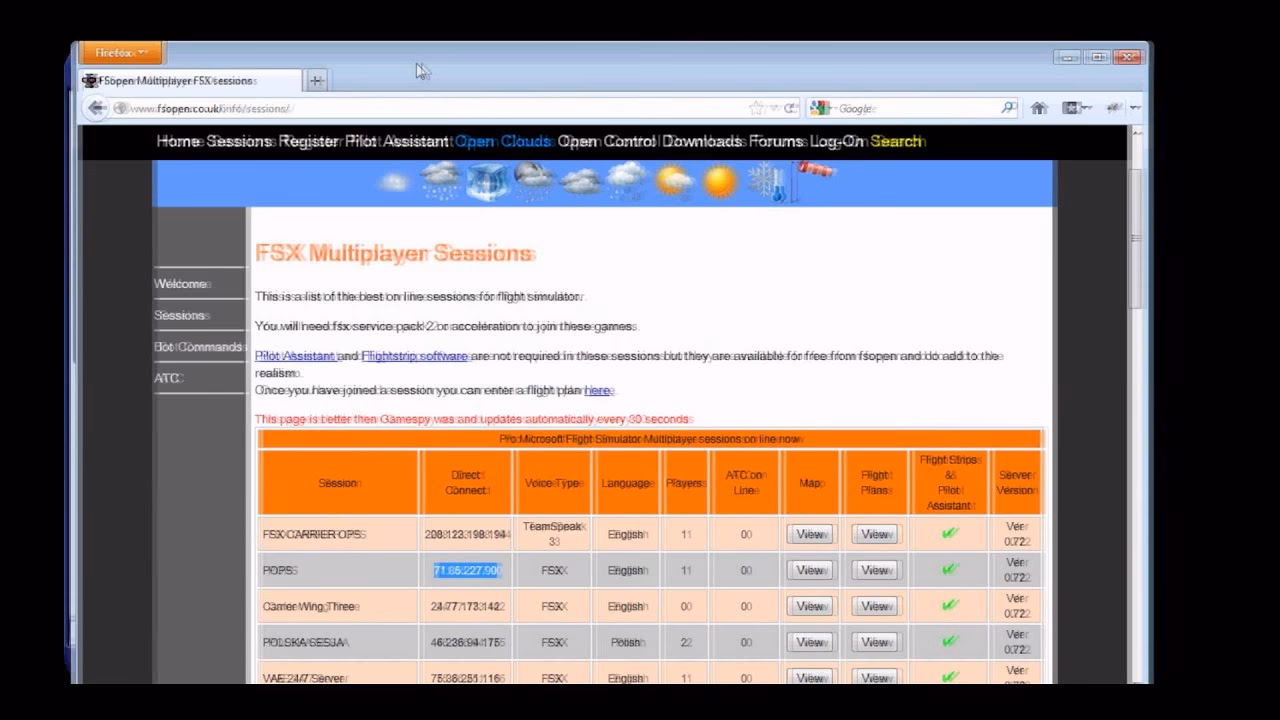Image resolution: width=1280 pixels, height=720 pixels.
Task: View flight plans for FSX CARRIER OPS
Action: pos(876,534)
